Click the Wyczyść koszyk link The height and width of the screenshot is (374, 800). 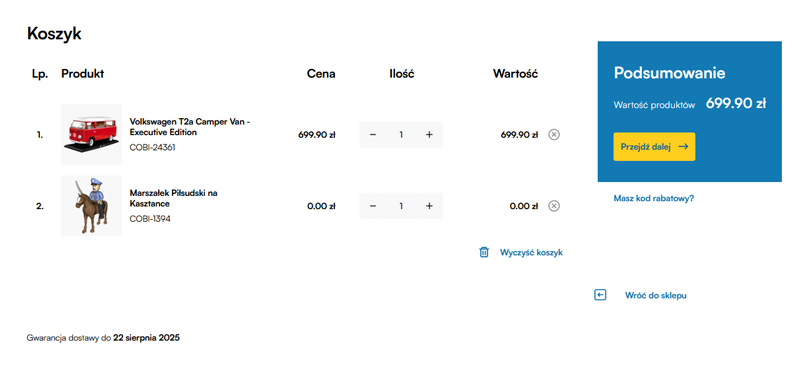coord(531,253)
